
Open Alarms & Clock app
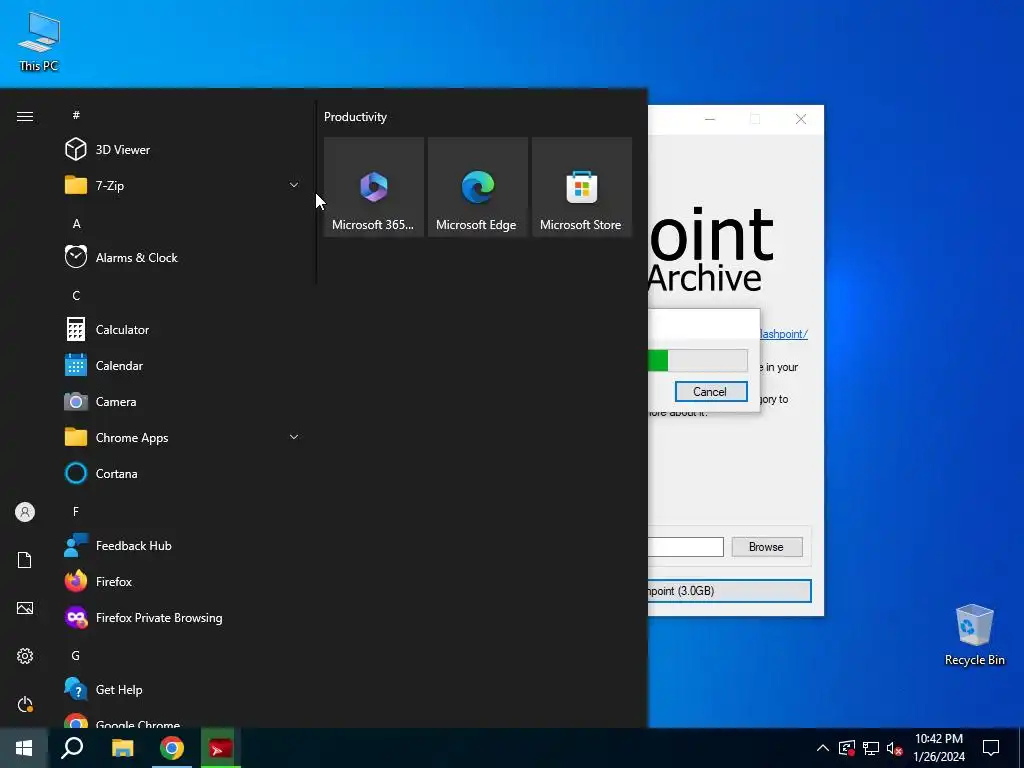tap(183, 257)
